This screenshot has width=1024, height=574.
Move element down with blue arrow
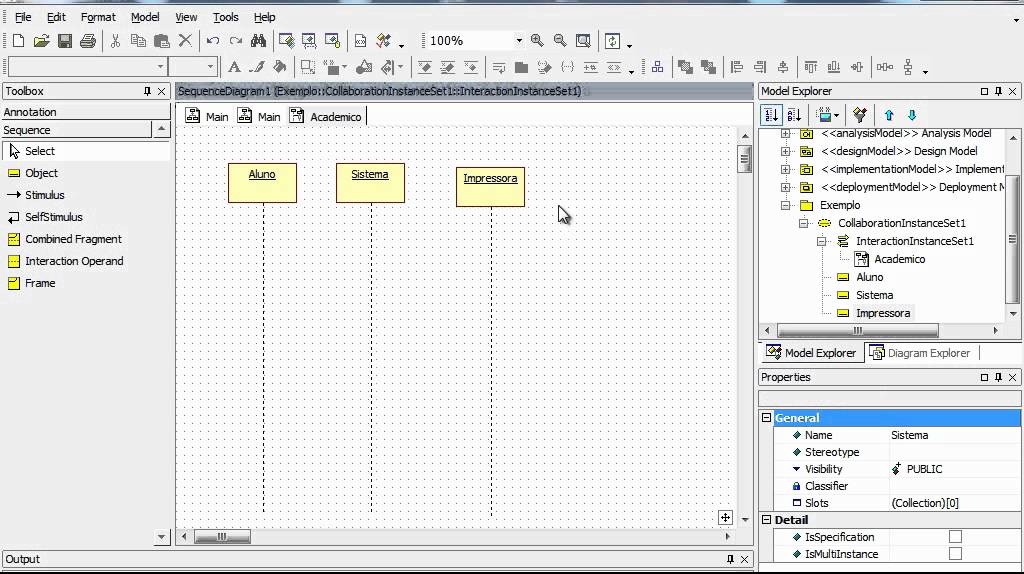[912, 116]
